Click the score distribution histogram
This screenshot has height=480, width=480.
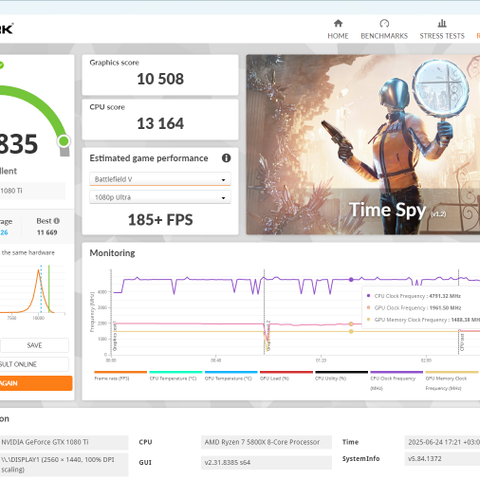32,289
